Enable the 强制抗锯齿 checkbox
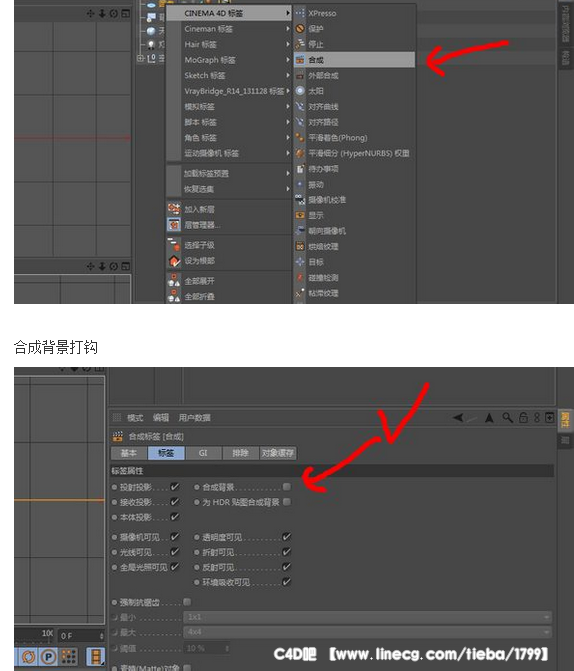This screenshot has width=574, height=671. click(187, 602)
